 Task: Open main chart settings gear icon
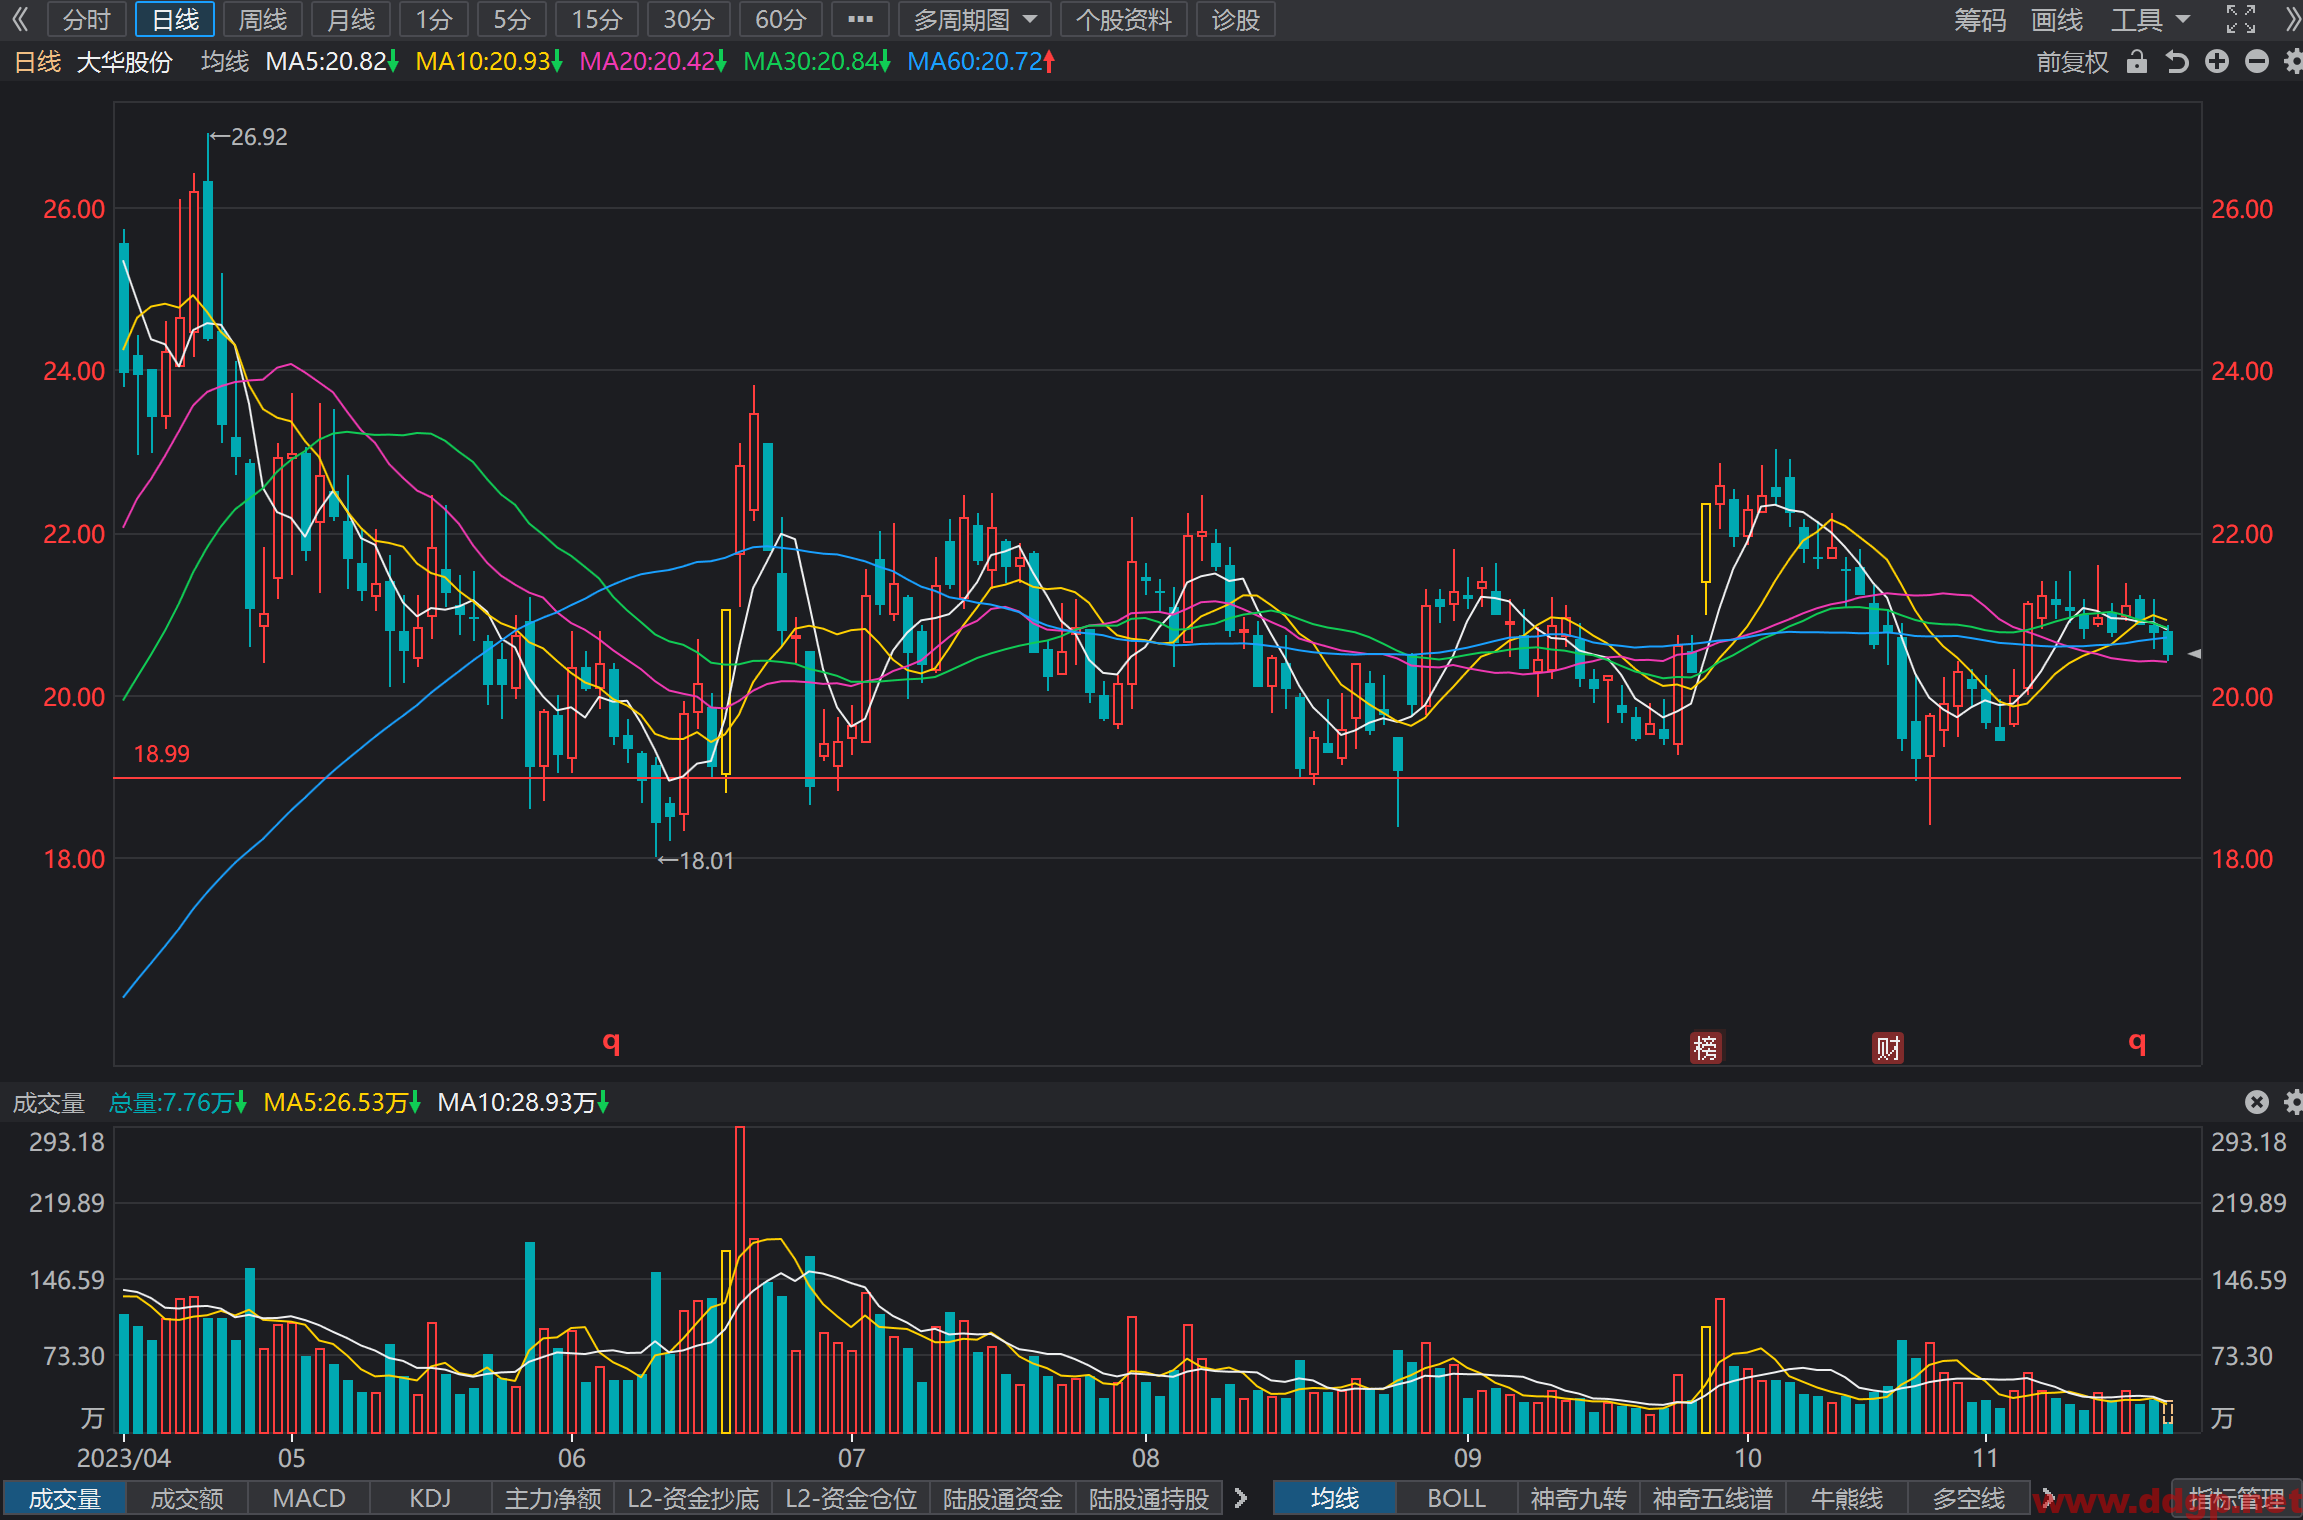tap(2294, 62)
